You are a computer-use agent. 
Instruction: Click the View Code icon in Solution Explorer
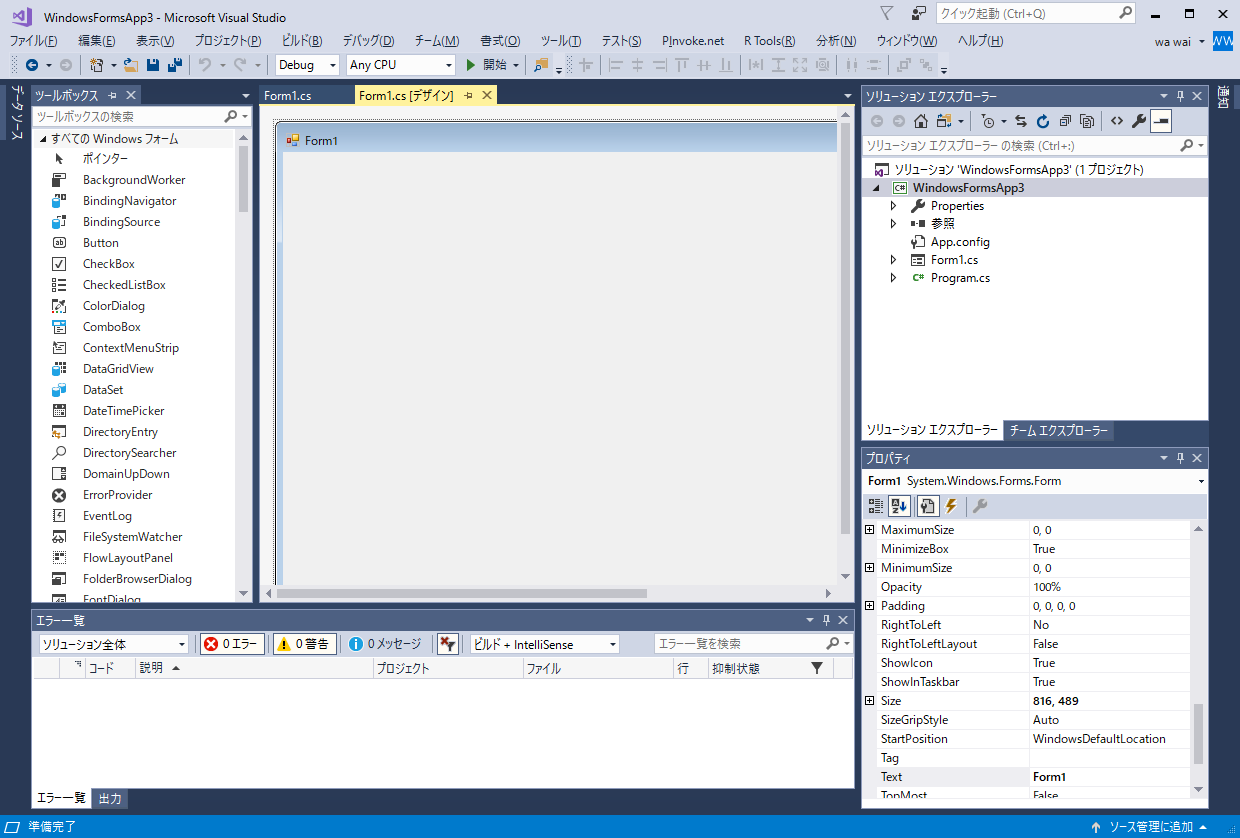[x=1116, y=121]
